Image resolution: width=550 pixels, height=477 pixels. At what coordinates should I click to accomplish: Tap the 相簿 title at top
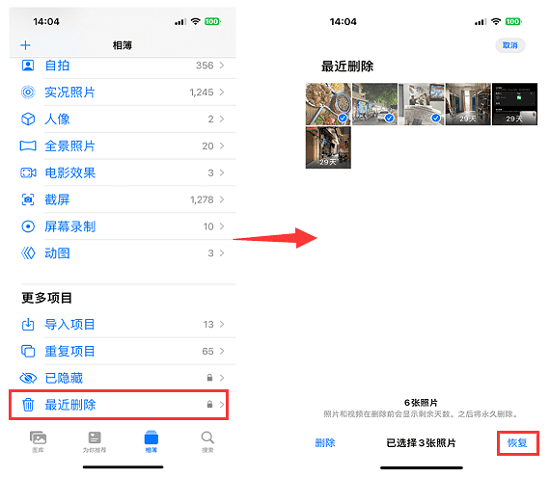coord(122,45)
